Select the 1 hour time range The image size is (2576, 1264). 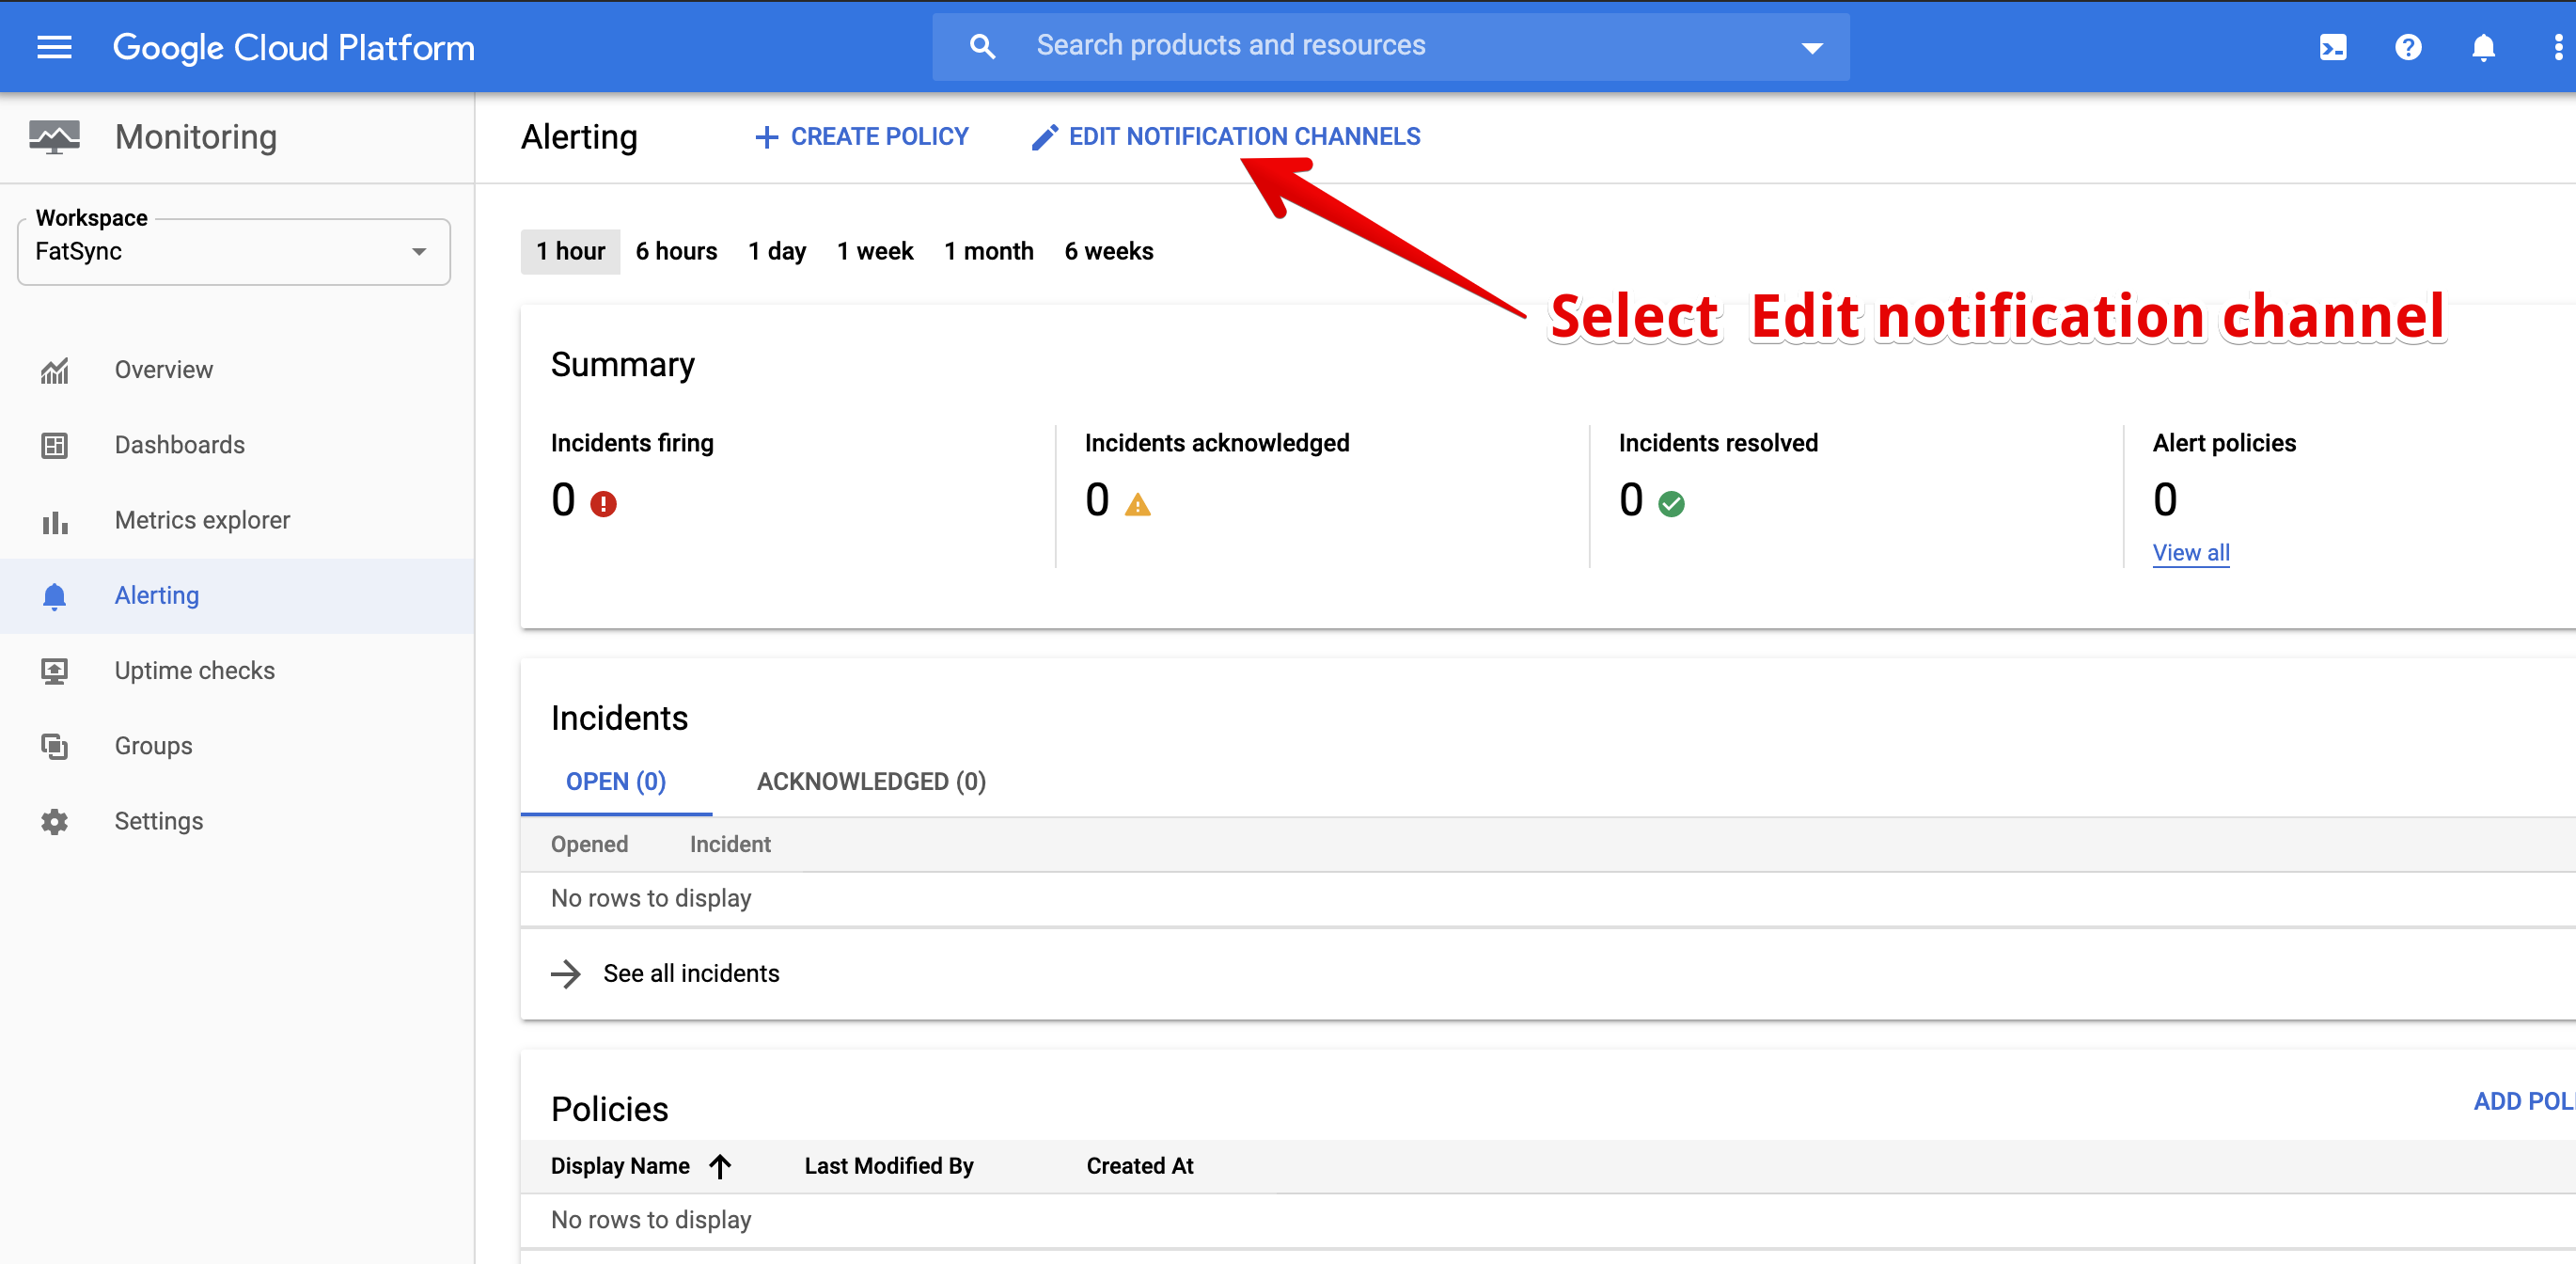tap(570, 251)
